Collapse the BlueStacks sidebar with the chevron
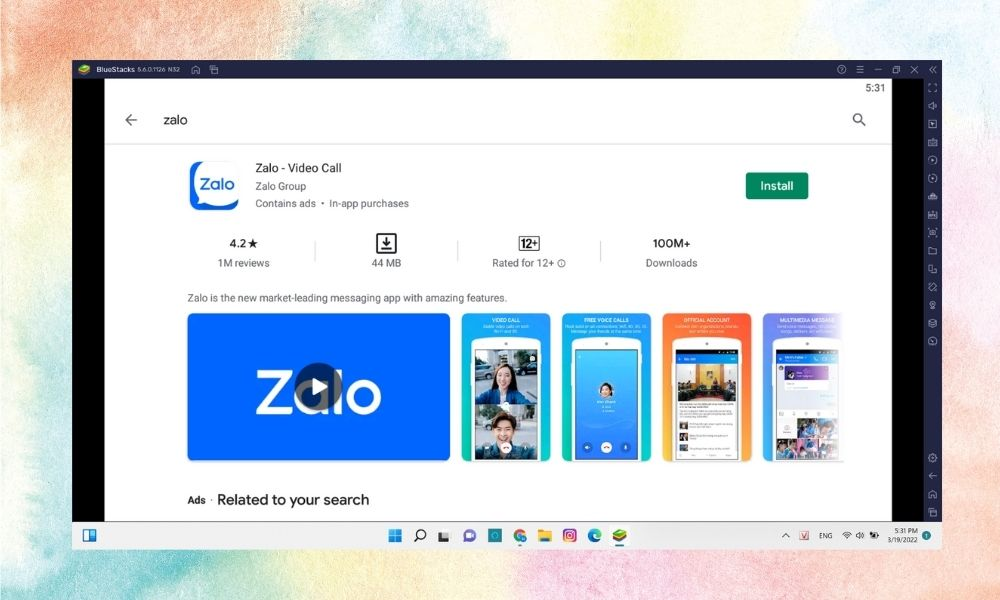Viewport: 1000px width, 600px height. pyautogui.click(x=932, y=69)
